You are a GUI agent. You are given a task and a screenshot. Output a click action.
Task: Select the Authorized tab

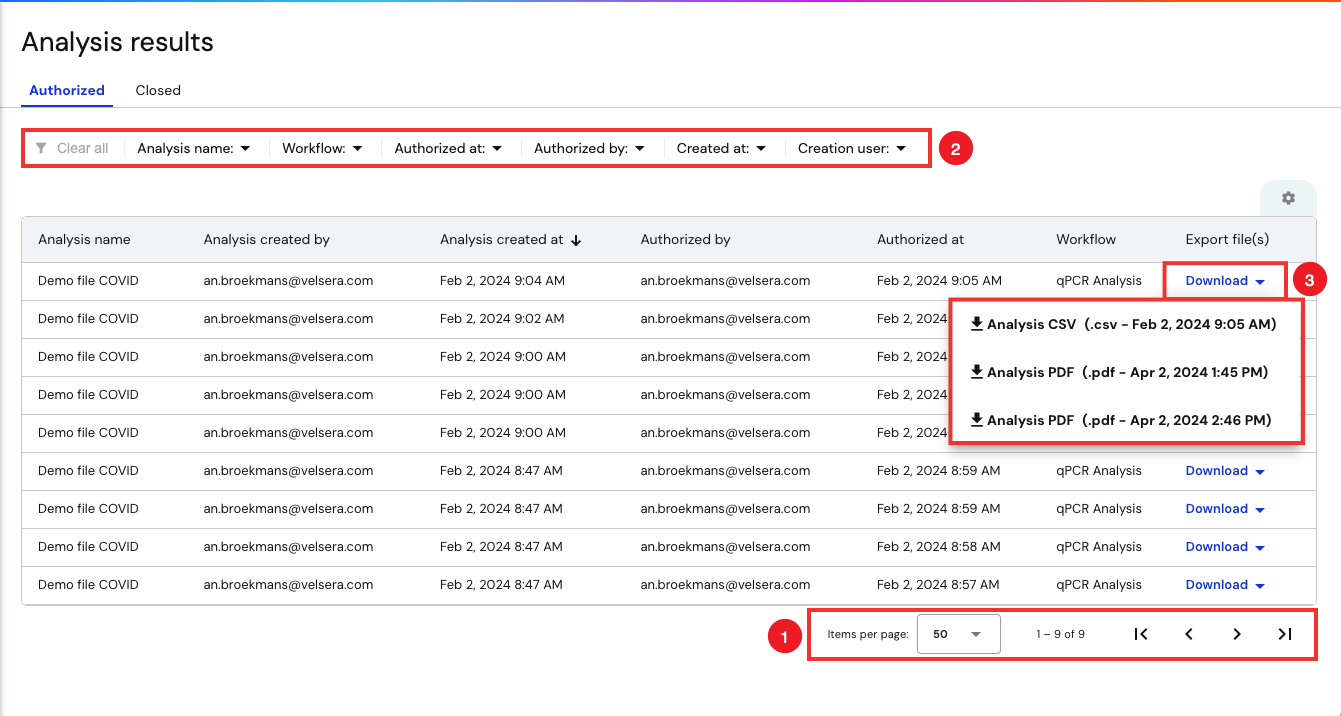point(67,90)
